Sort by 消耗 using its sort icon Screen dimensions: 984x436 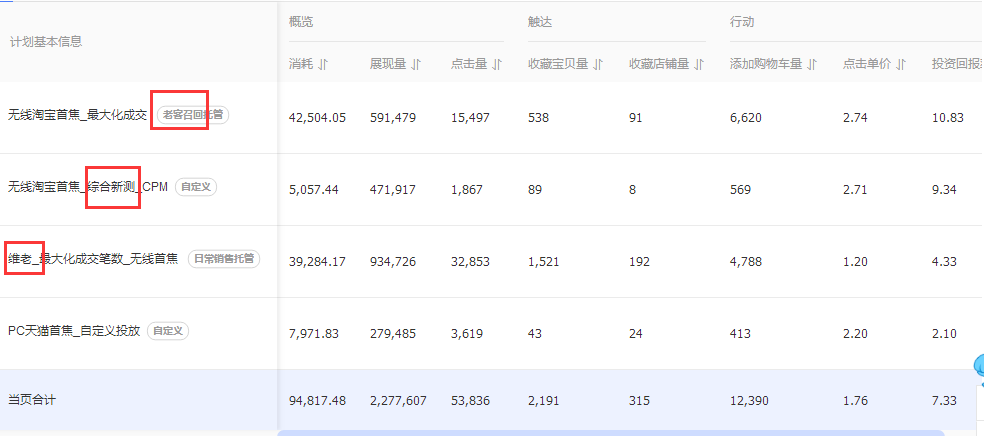pyautogui.click(x=324, y=64)
